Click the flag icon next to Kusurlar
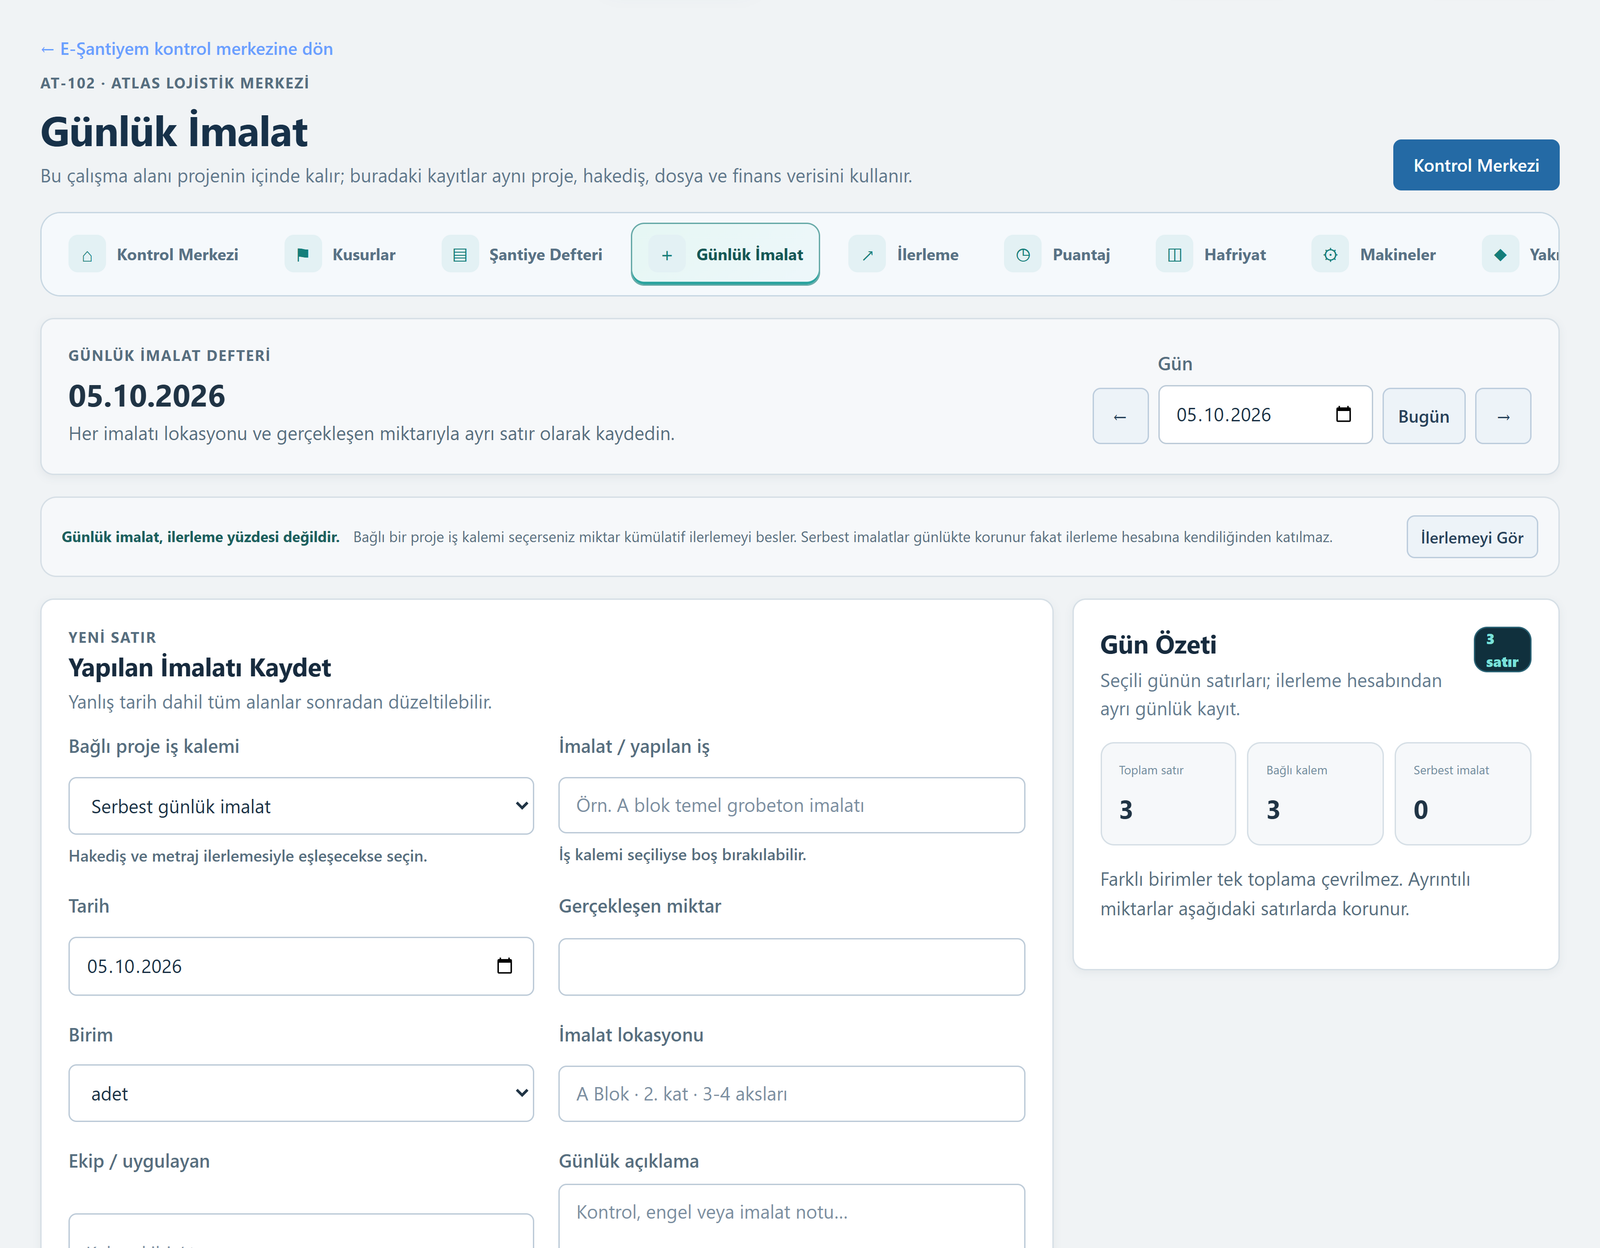The height and width of the screenshot is (1248, 1600). point(303,255)
